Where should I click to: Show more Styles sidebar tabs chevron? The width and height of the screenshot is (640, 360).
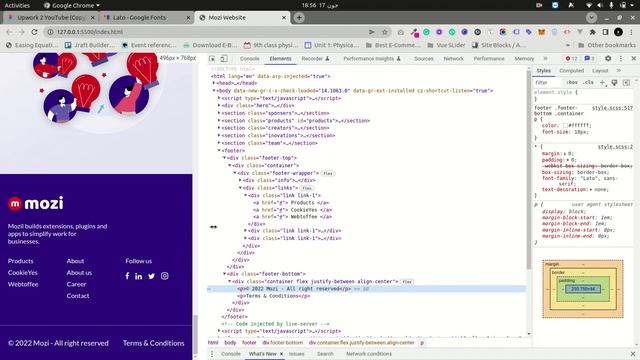click(x=619, y=71)
